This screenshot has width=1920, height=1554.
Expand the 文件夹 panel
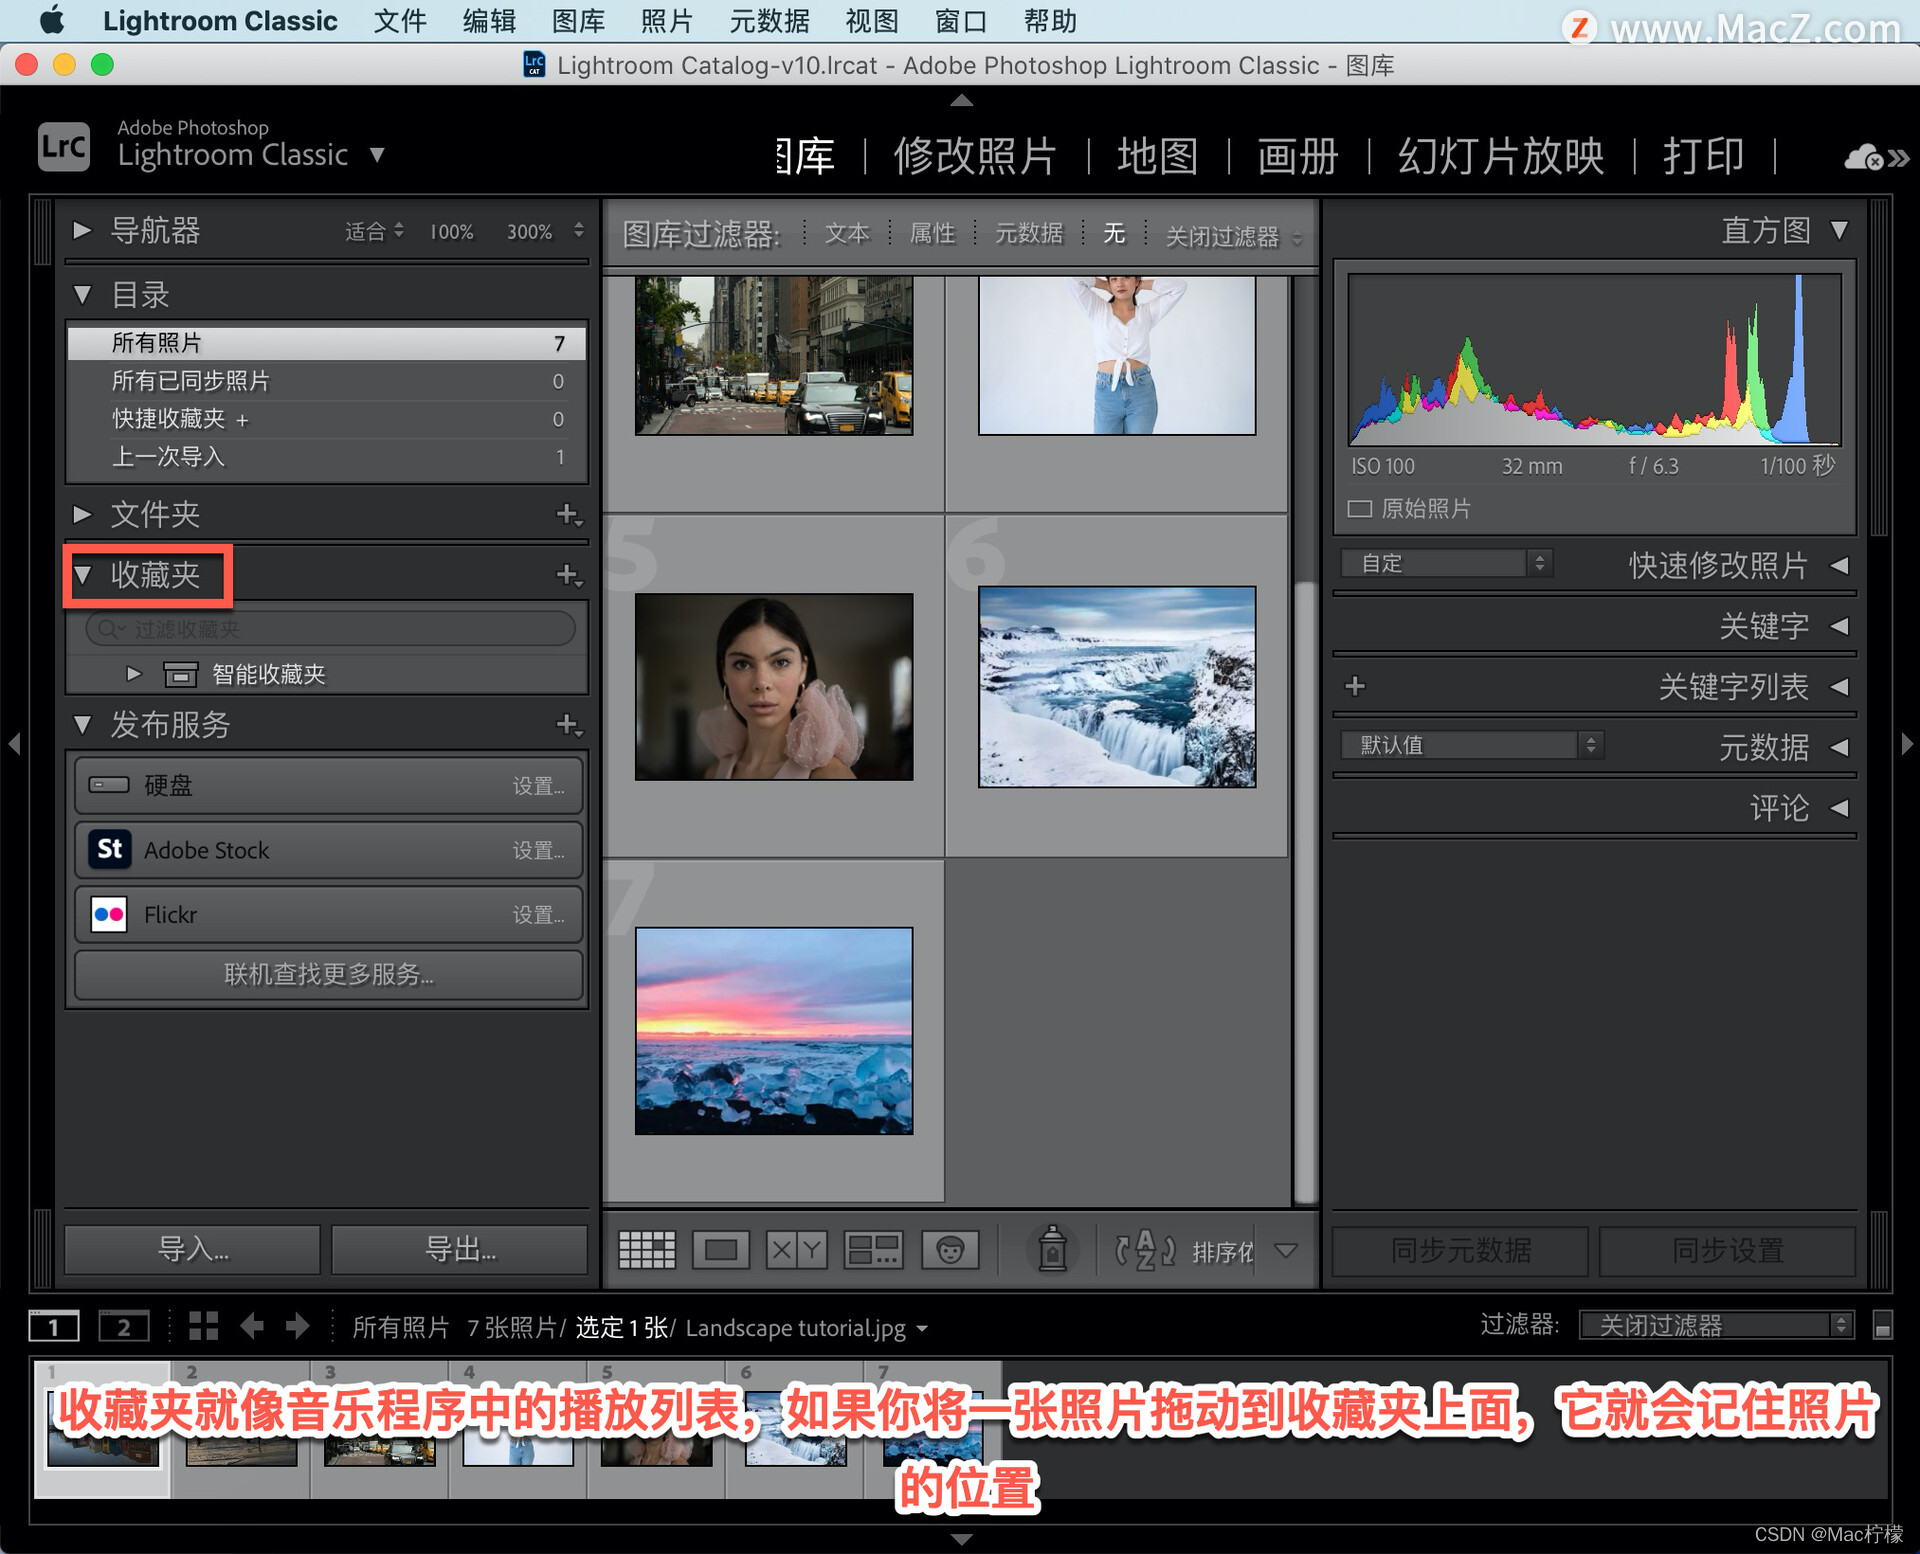click(x=83, y=514)
